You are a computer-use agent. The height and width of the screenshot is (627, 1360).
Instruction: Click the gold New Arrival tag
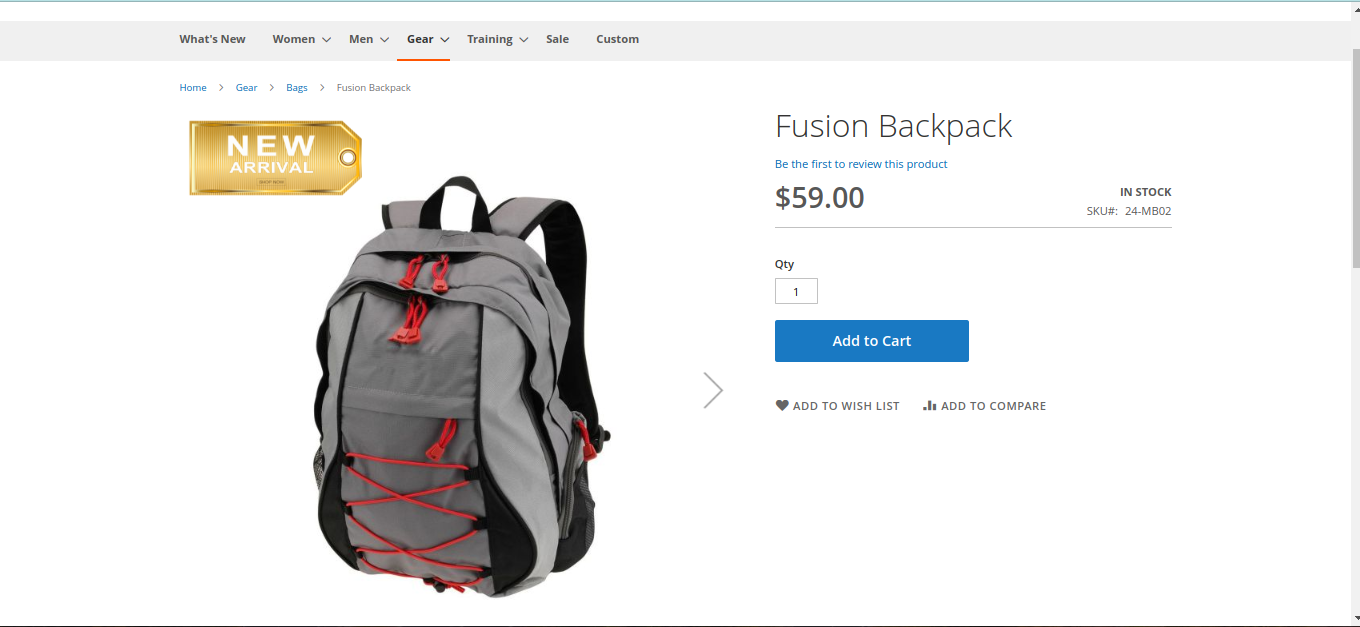(x=275, y=158)
